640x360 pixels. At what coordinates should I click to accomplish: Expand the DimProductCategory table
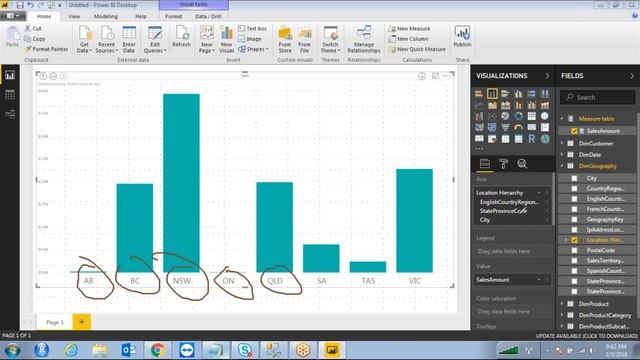(x=562, y=315)
